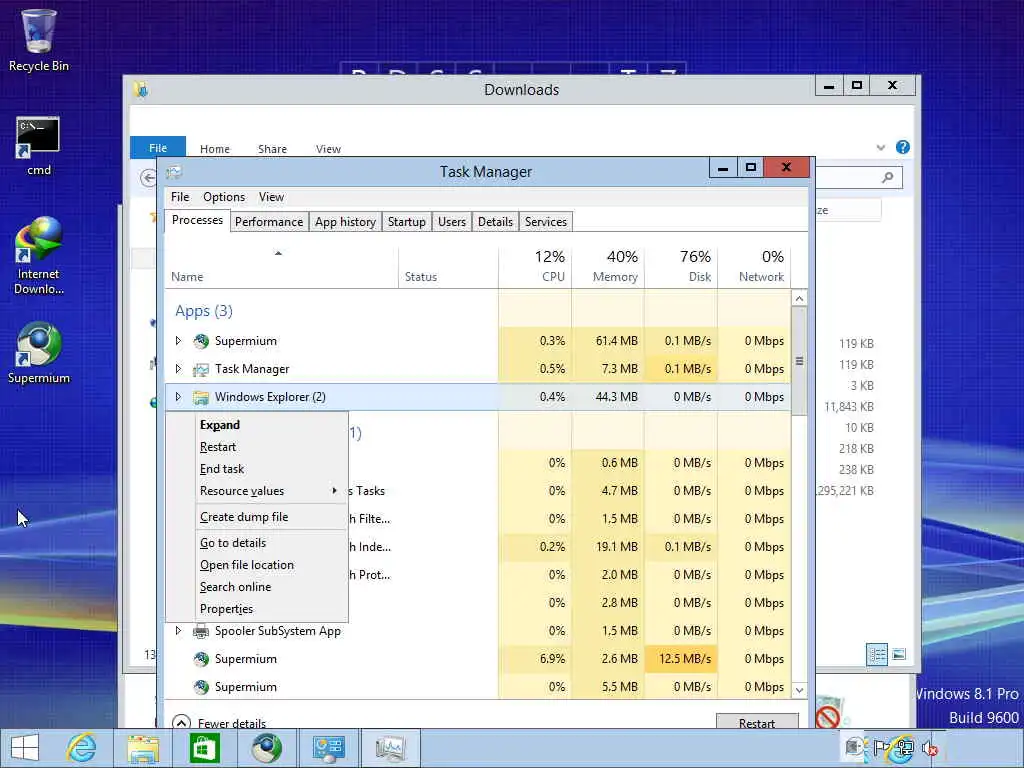
Task: Click the process list scrollbar thumb
Action: (x=799, y=361)
